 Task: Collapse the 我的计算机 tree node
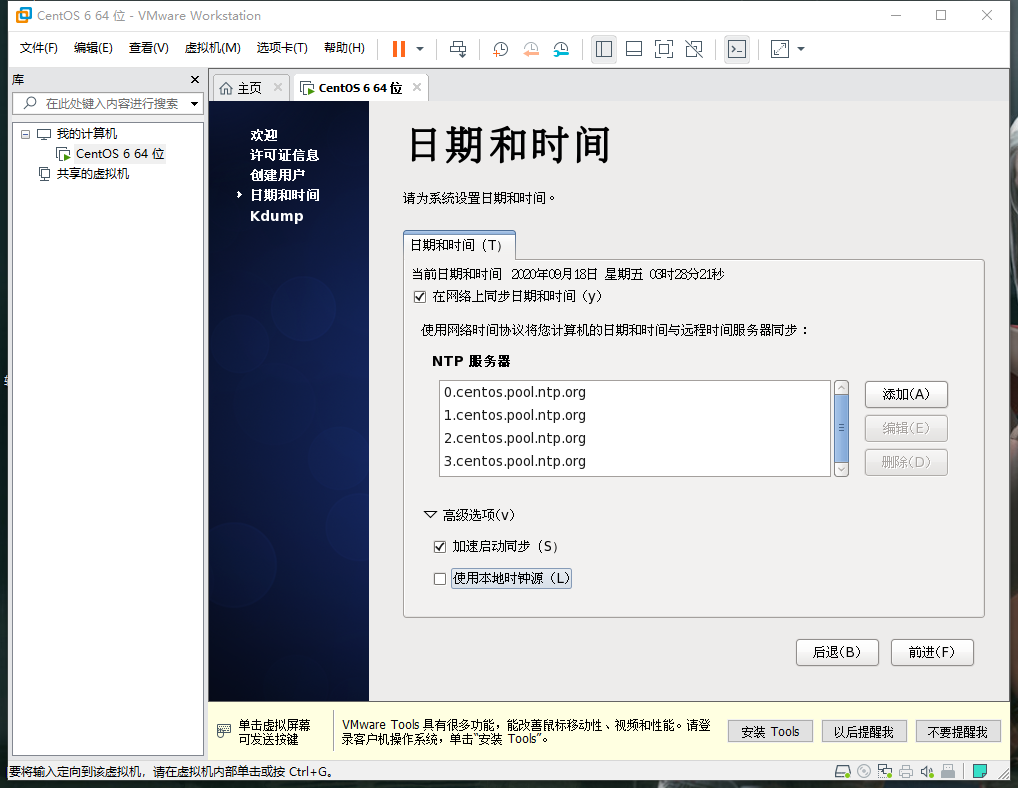click(25, 134)
